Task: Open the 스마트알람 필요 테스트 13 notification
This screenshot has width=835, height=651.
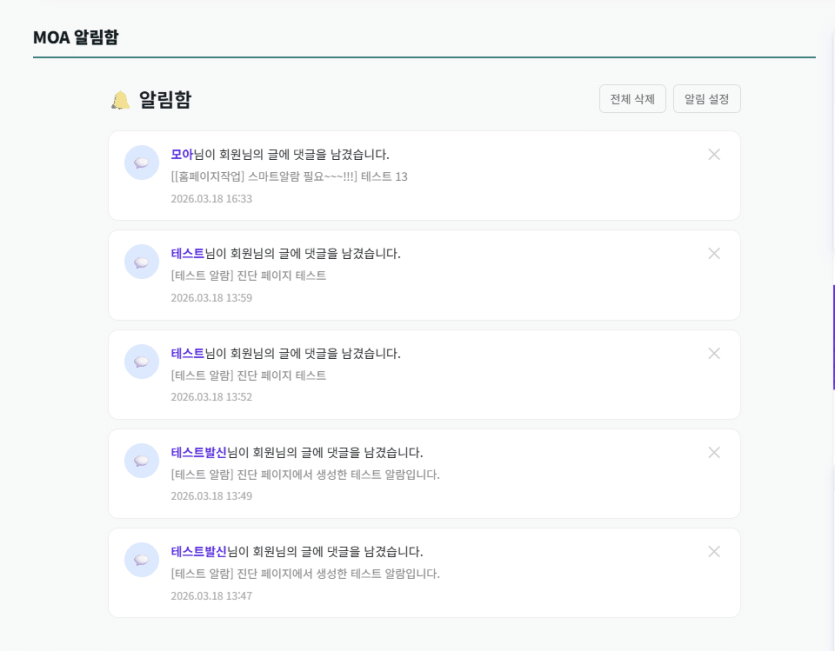Action: [420, 175]
